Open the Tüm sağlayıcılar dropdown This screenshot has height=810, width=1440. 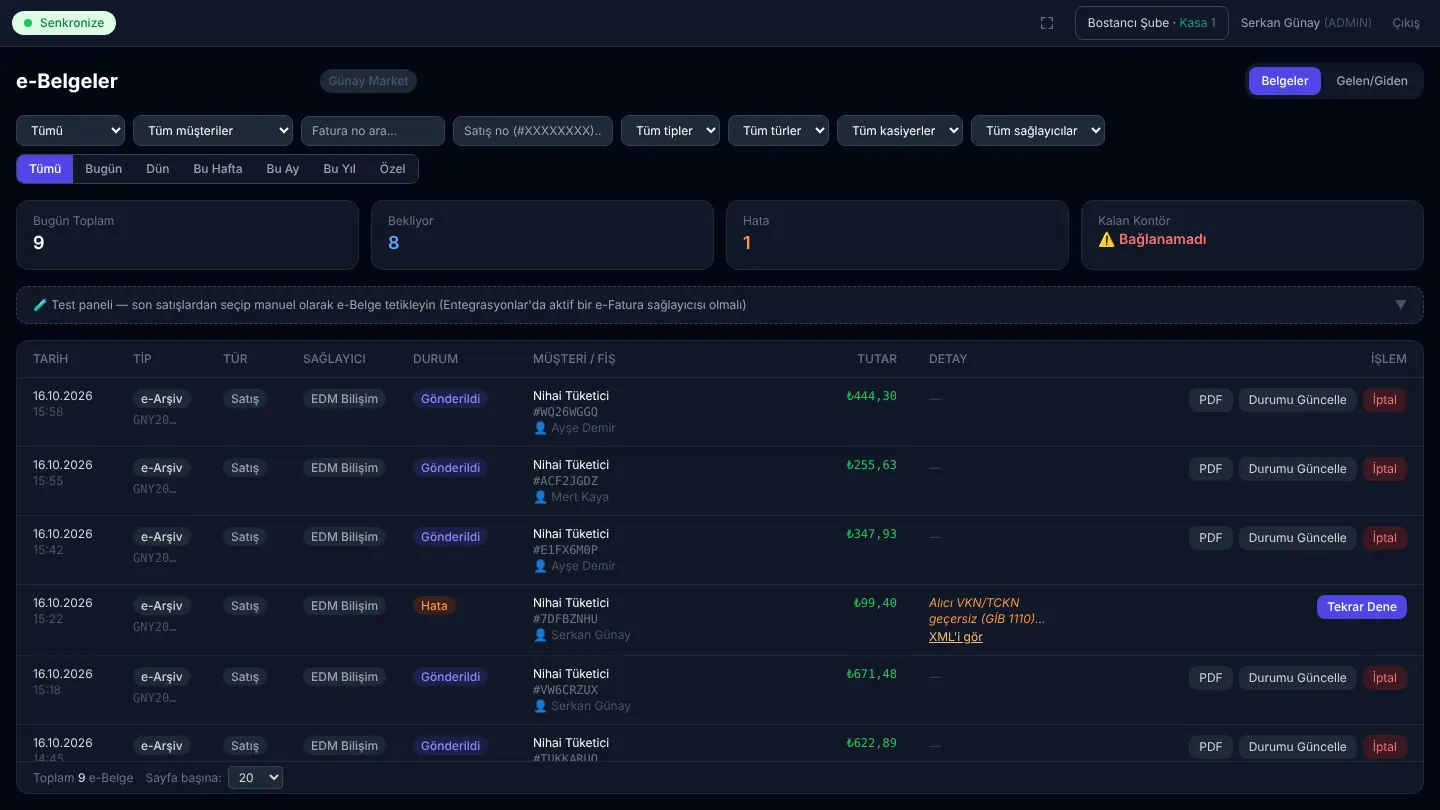click(1038, 131)
